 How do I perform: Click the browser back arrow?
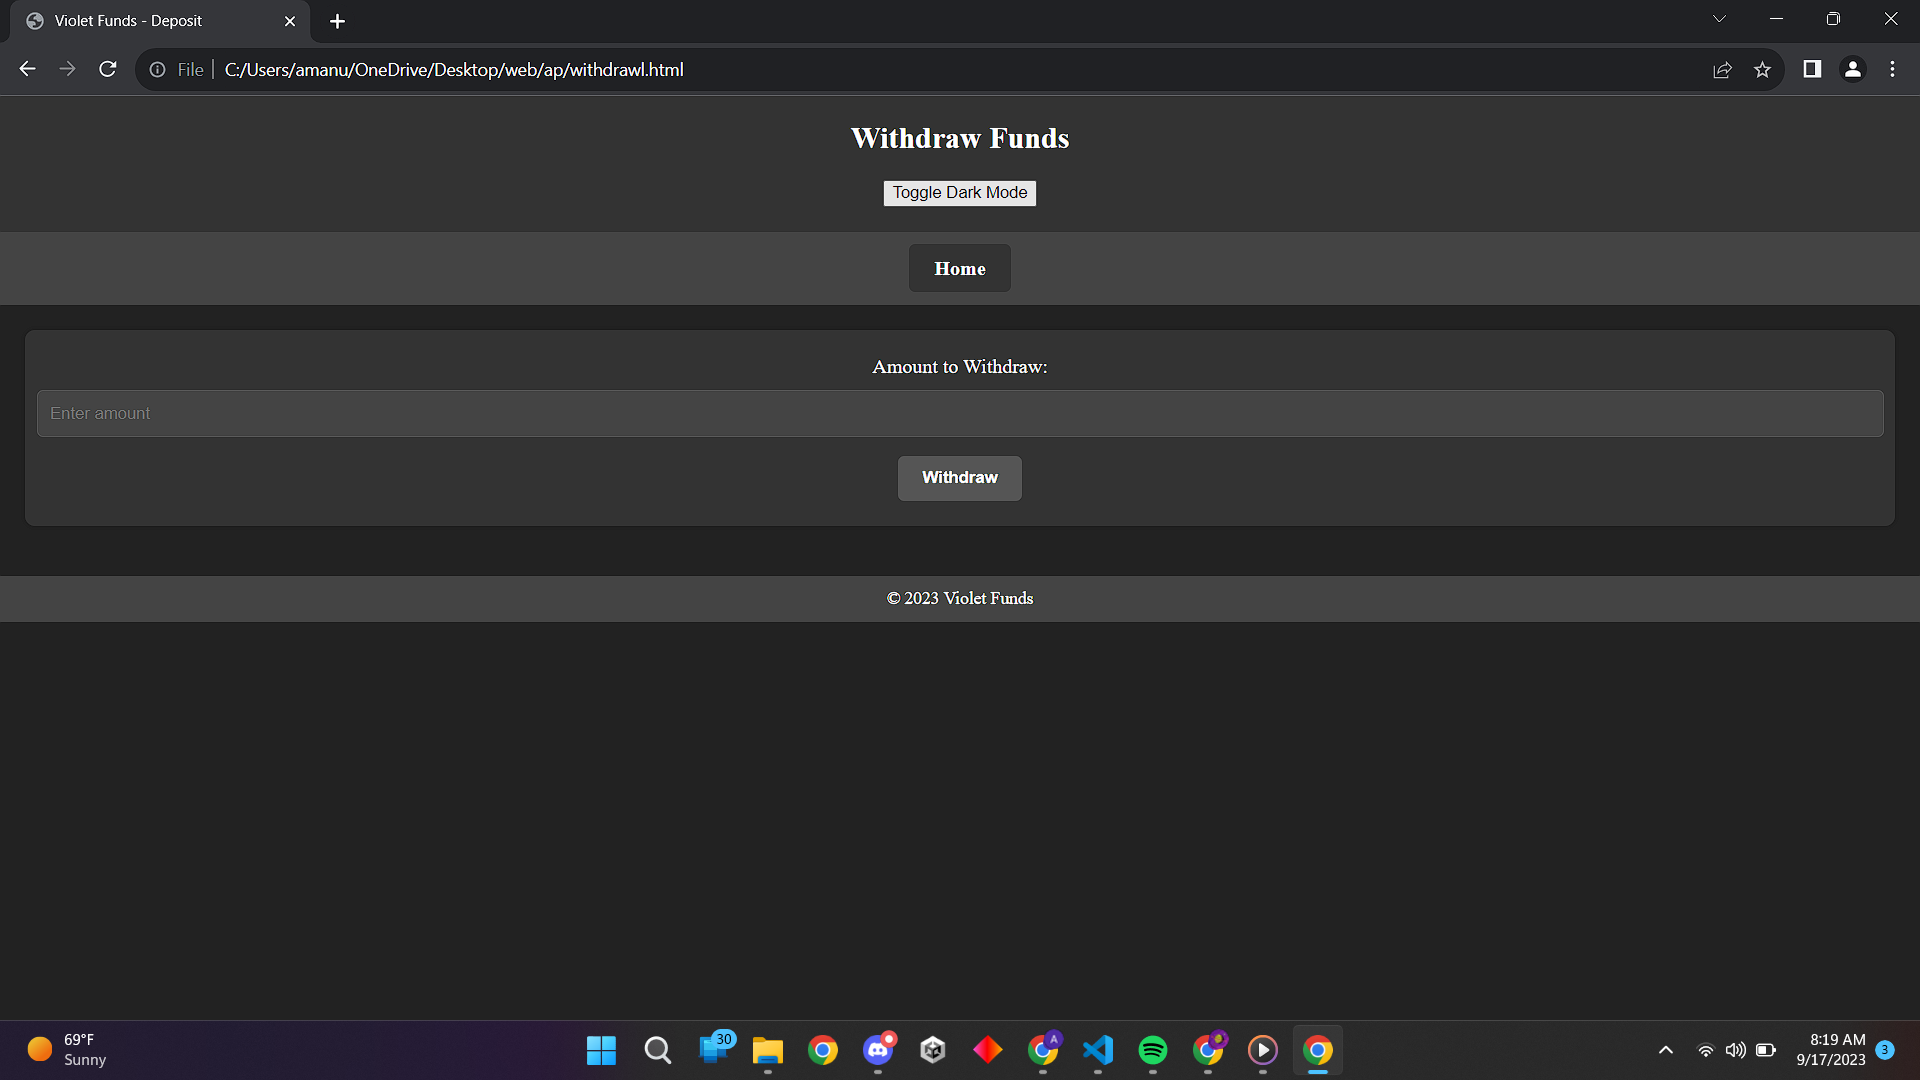(x=28, y=69)
